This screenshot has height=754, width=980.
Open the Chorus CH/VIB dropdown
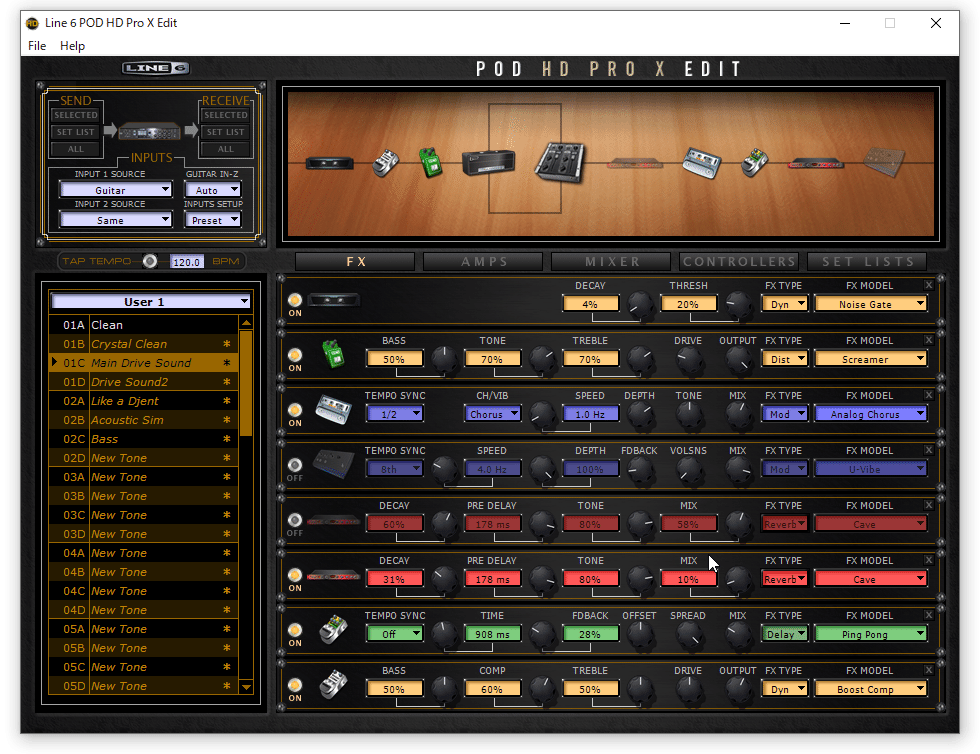click(492, 414)
